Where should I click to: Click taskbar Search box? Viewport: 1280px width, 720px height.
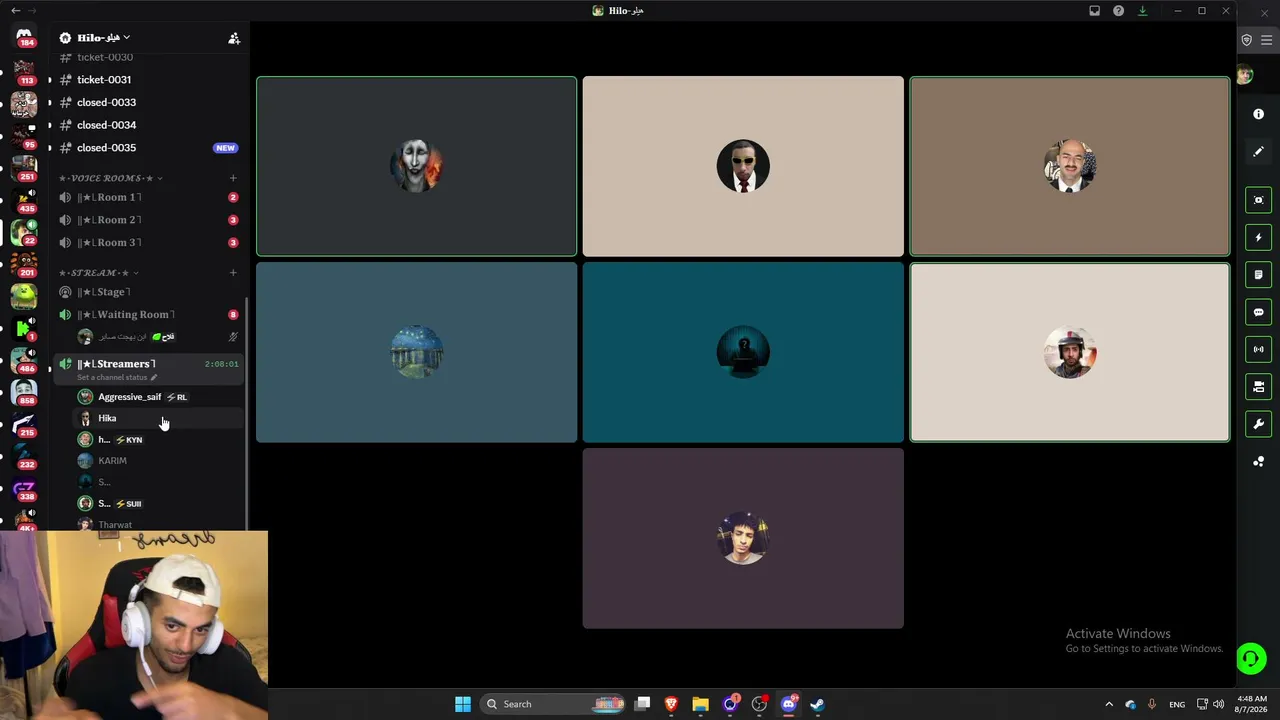(x=554, y=704)
